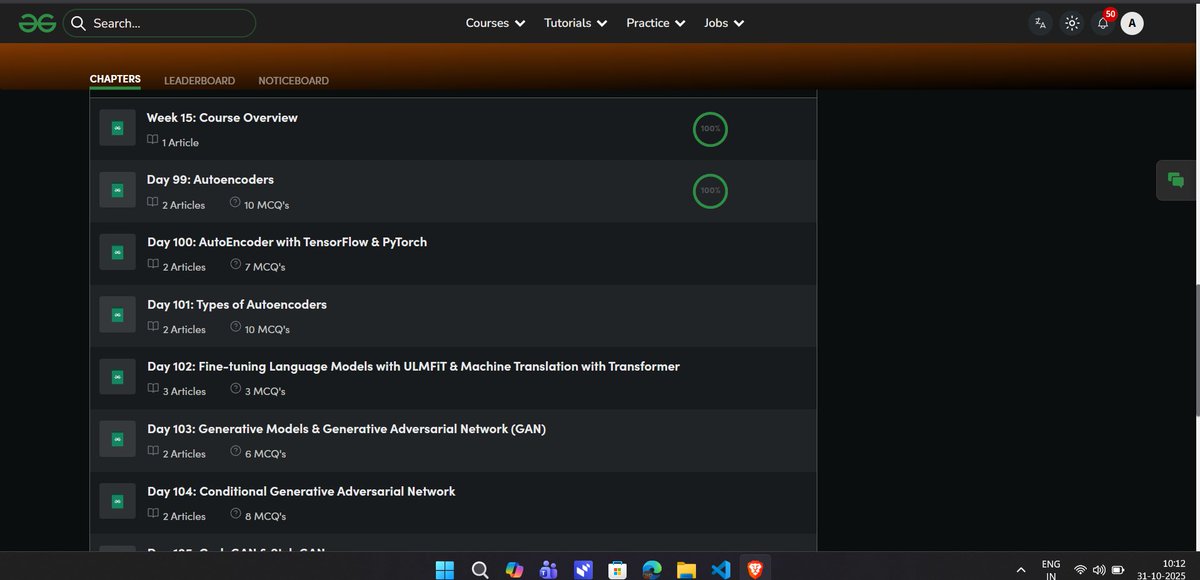The image size is (1200, 580).
Task: Show hidden system tray icons
Action: coord(1020,569)
